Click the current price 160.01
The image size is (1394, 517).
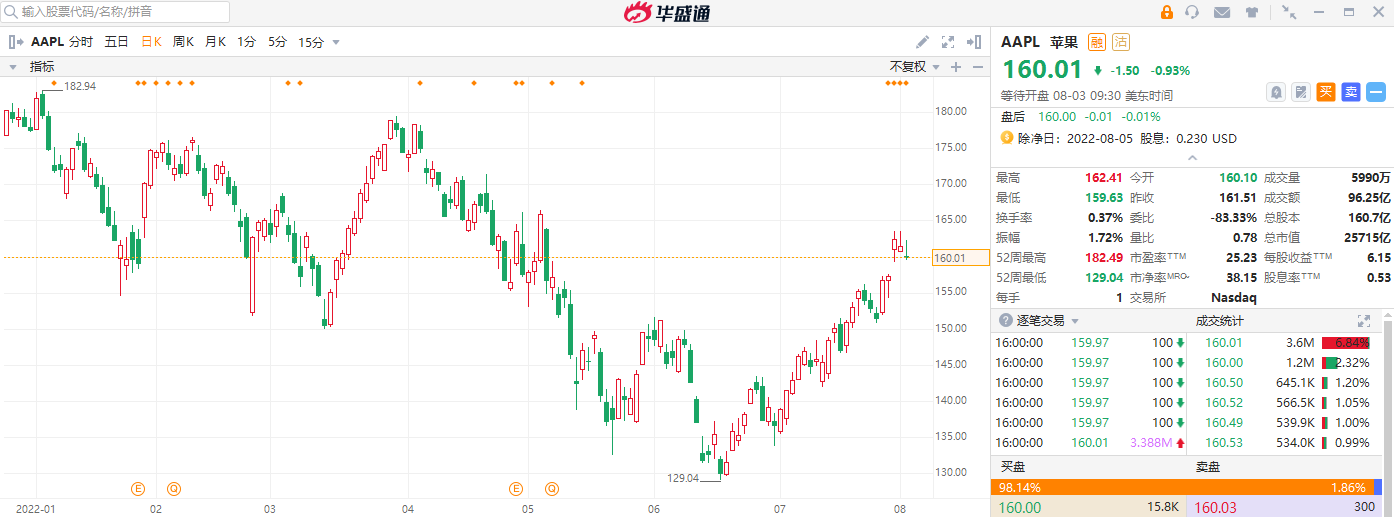coord(1042,70)
